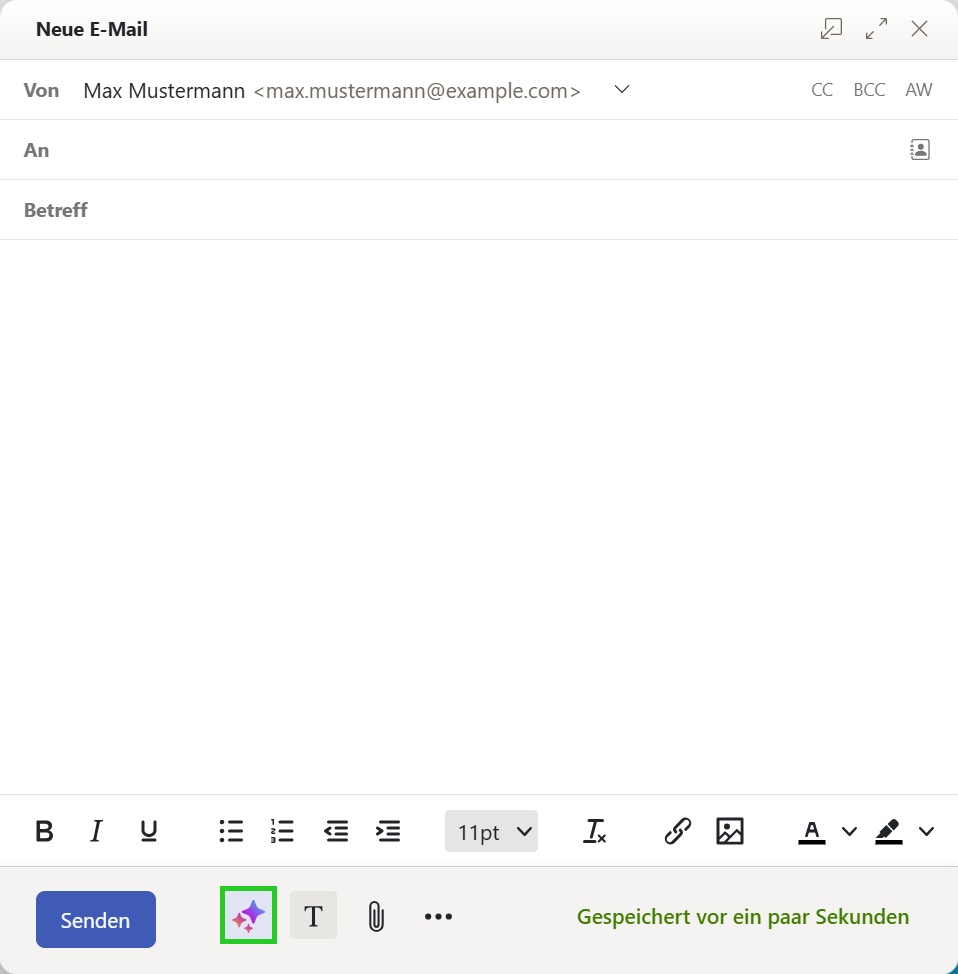Add a BCC recipient field

(869, 90)
